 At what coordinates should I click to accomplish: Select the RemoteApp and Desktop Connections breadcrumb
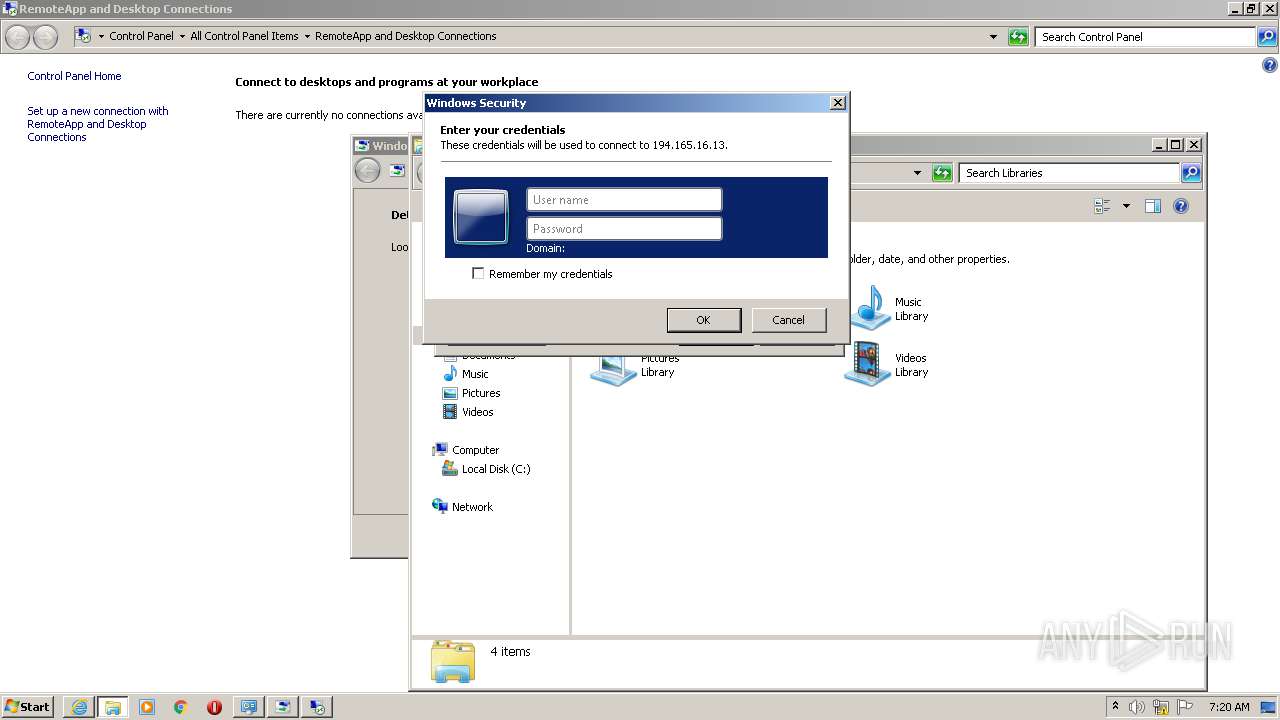point(405,36)
